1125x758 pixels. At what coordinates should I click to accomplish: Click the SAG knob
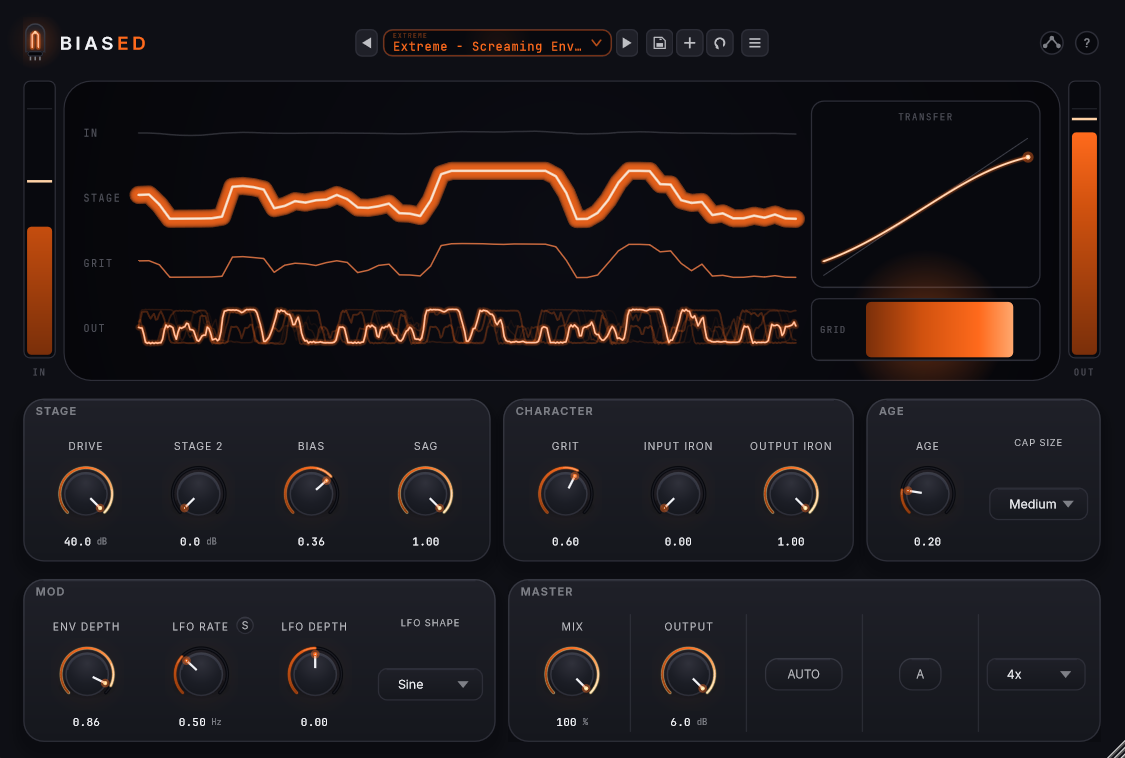(425, 493)
